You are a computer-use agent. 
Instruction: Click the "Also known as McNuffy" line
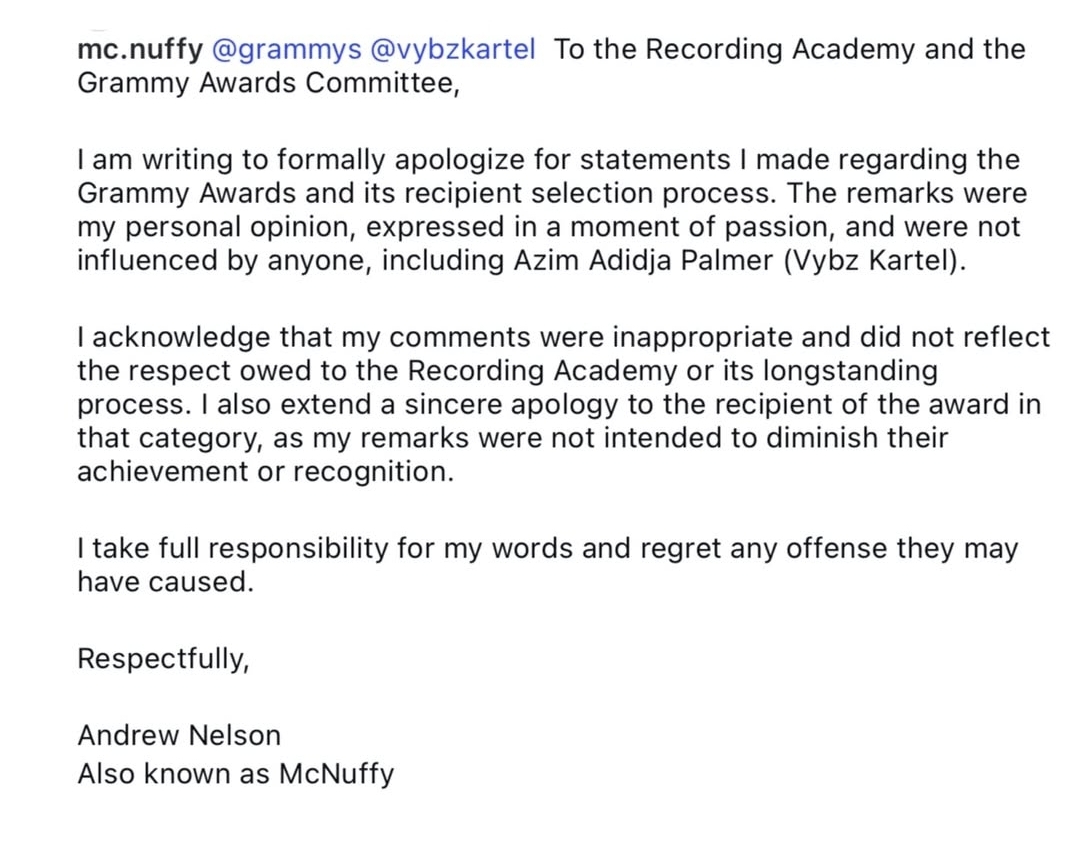coord(235,774)
